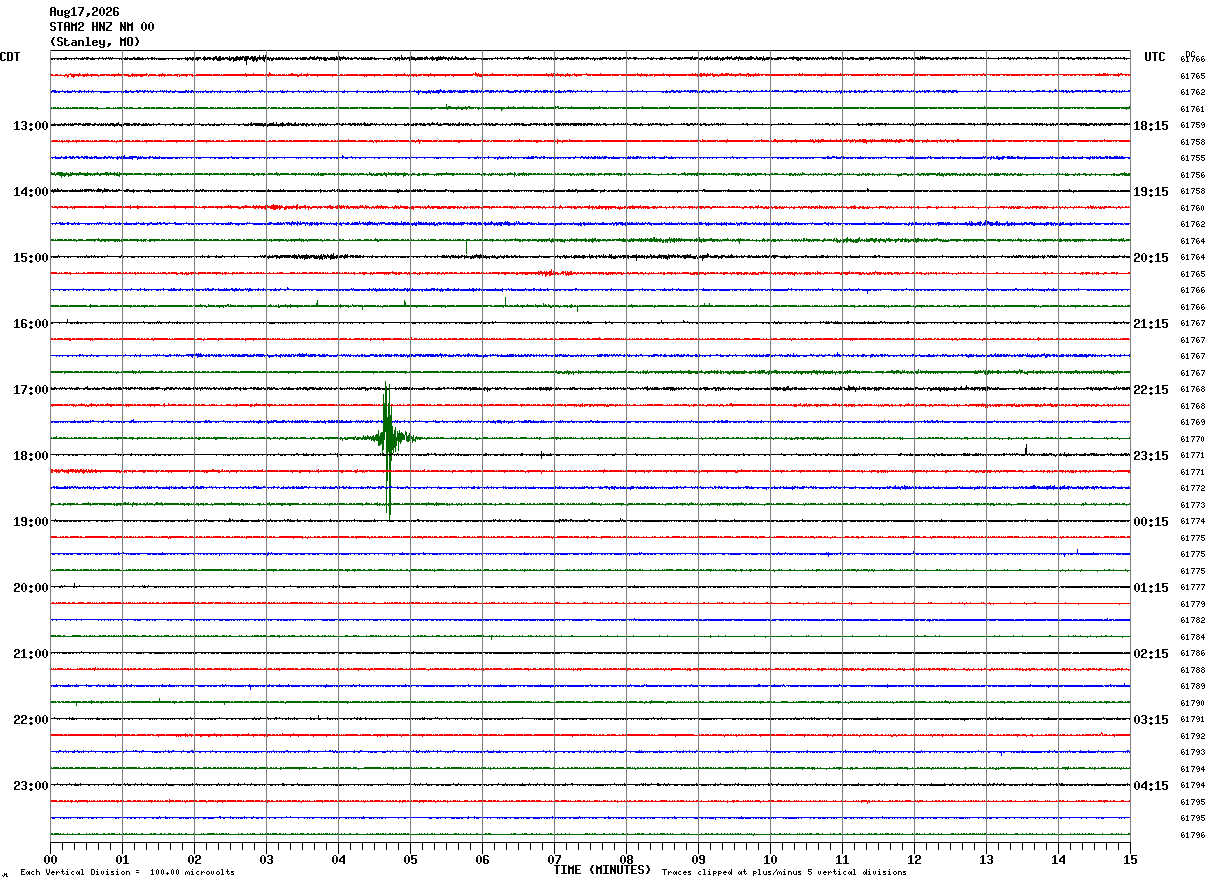
Task: Select the 21:00 CDT time label
Action: point(30,654)
